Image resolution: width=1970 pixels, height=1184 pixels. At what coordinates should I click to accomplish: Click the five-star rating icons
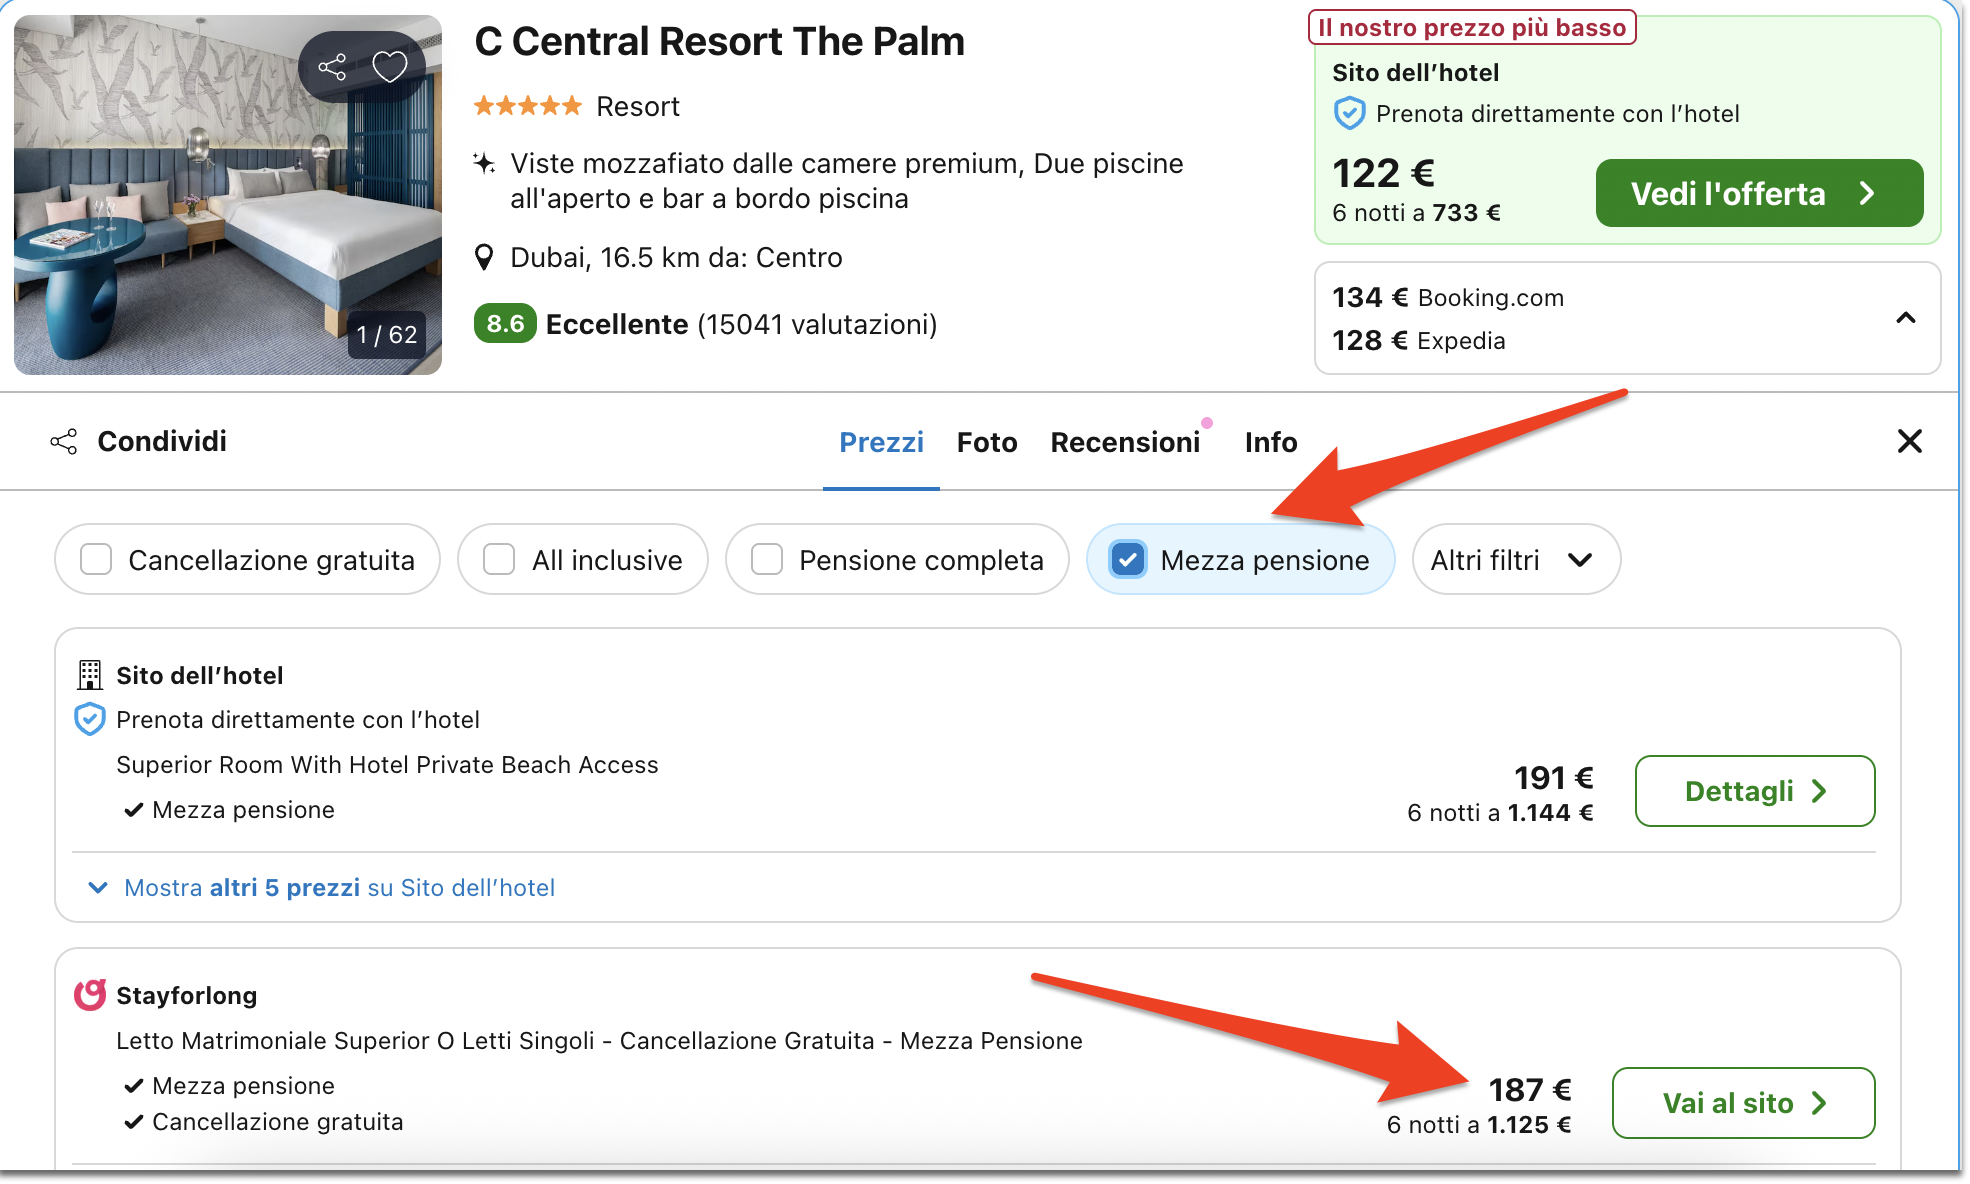point(528,106)
